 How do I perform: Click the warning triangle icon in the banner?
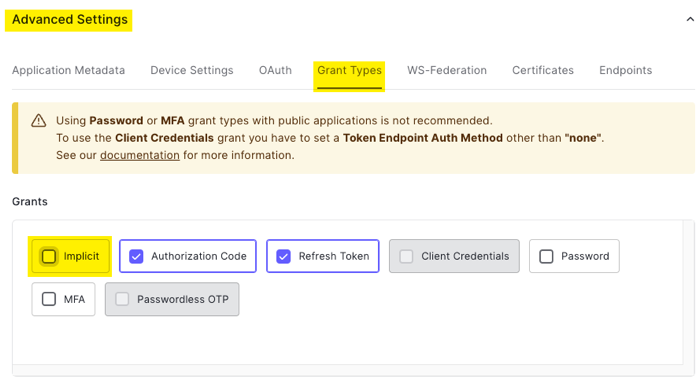click(x=39, y=121)
